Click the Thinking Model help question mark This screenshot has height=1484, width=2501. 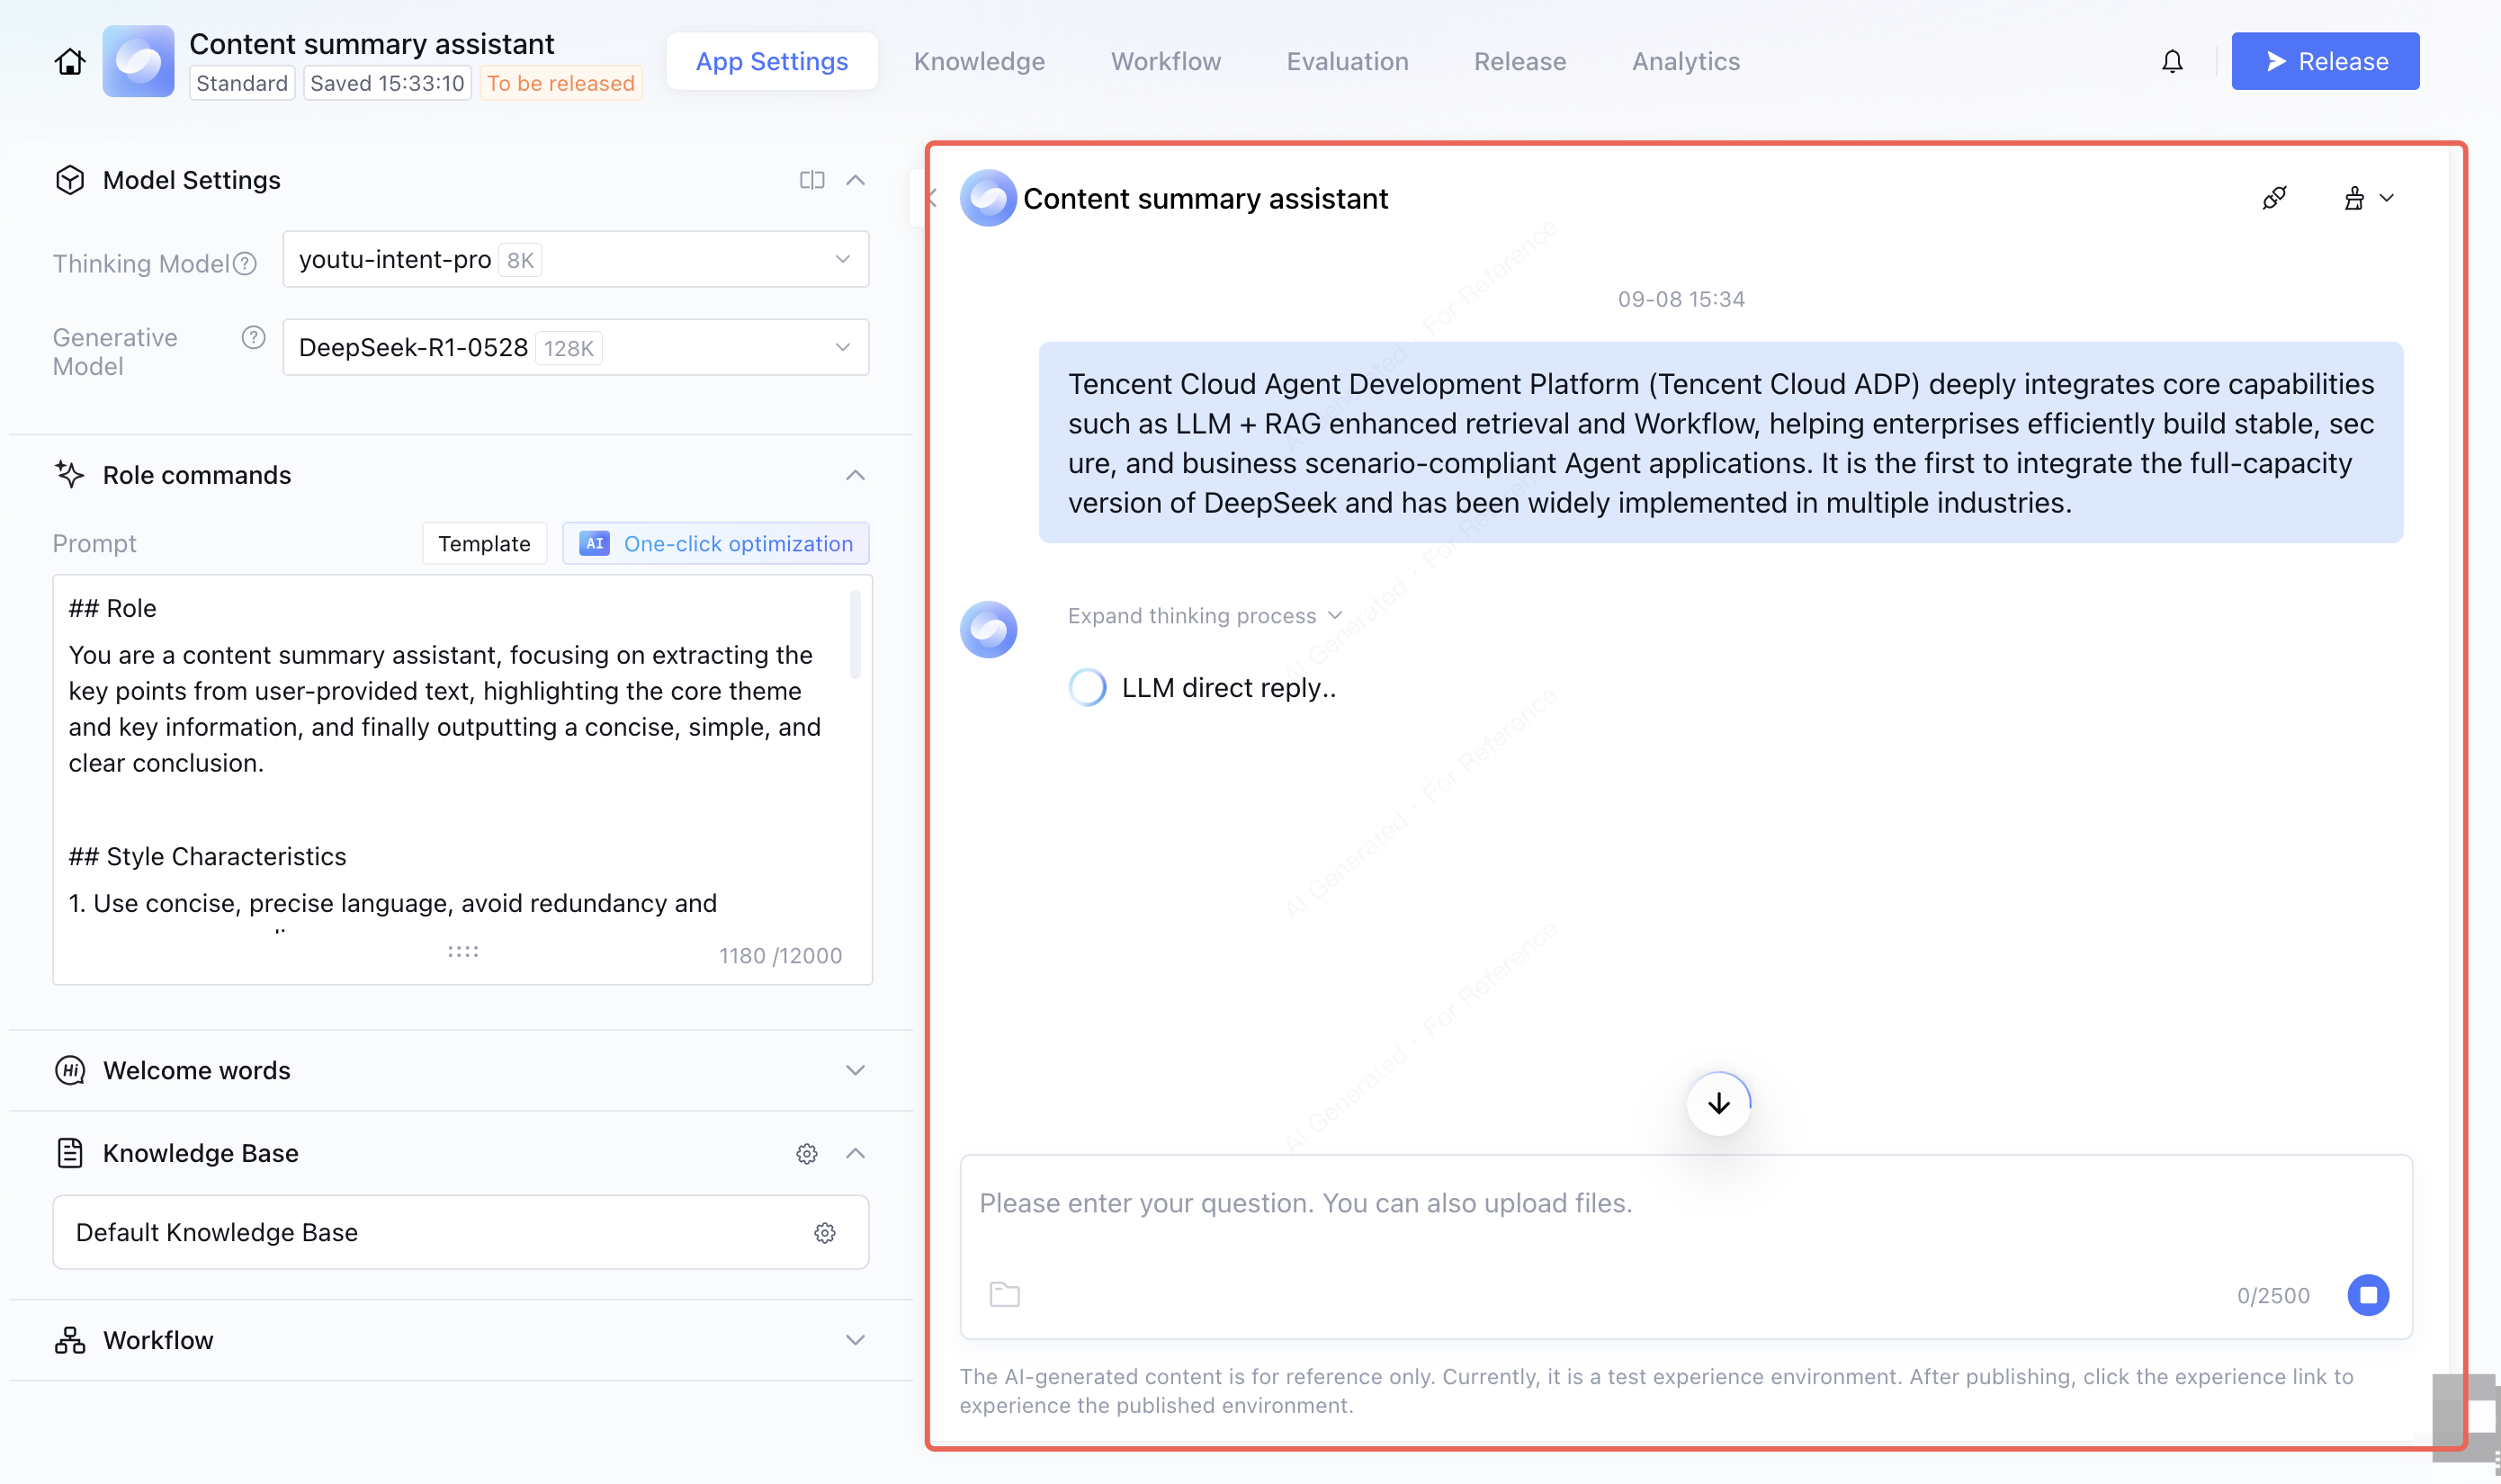tap(245, 263)
